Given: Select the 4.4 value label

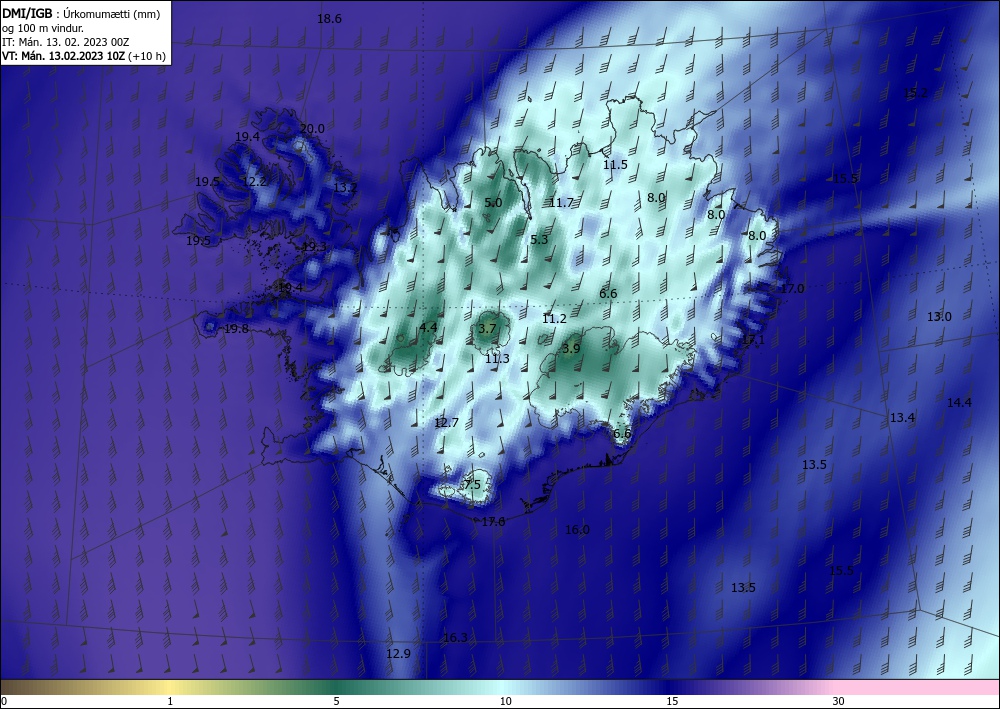Looking at the screenshot, I should click(x=429, y=328).
